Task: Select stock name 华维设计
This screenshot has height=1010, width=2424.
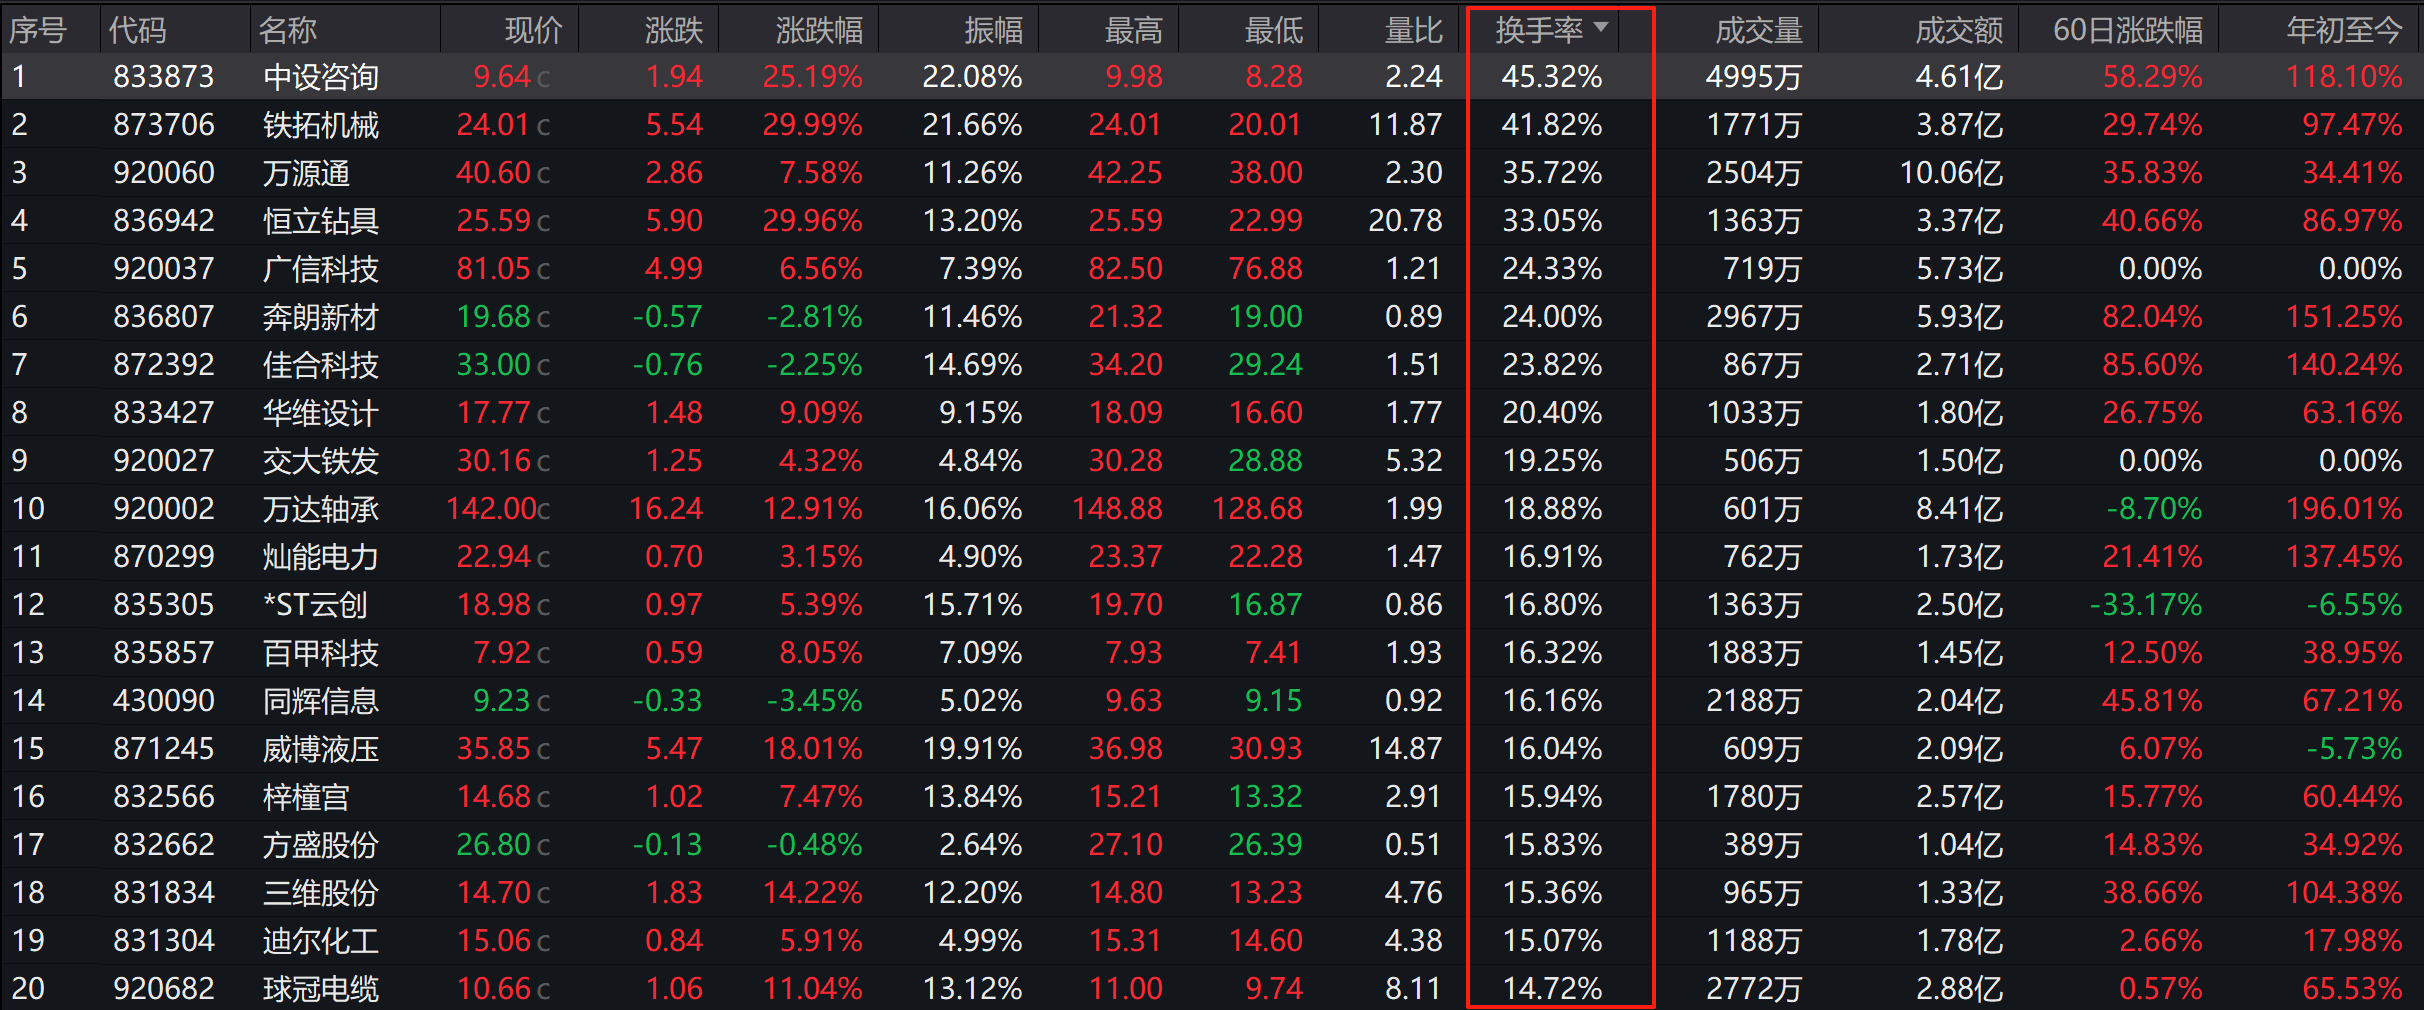Action: 321,413
